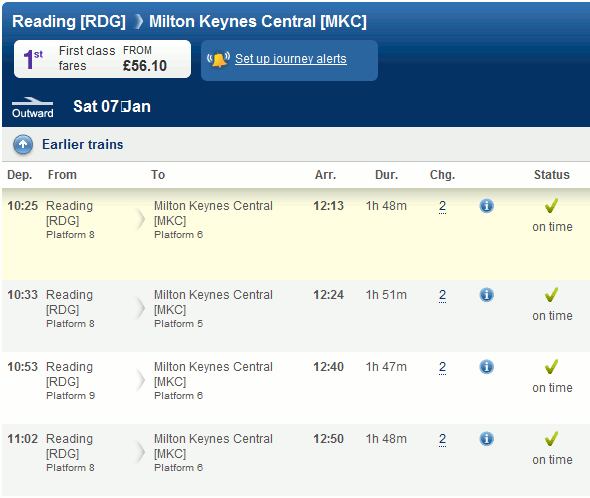
Task: View First class fares from £56.10
Action: 102,59
